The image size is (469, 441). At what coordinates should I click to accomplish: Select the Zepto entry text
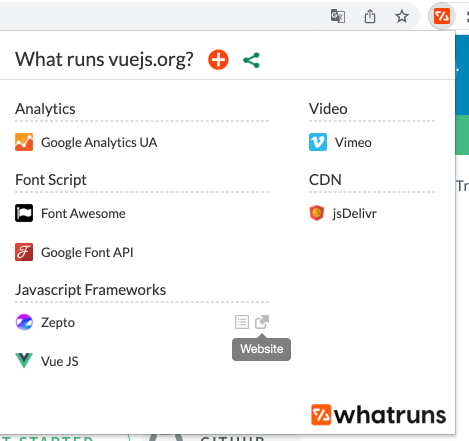[x=58, y=323]
